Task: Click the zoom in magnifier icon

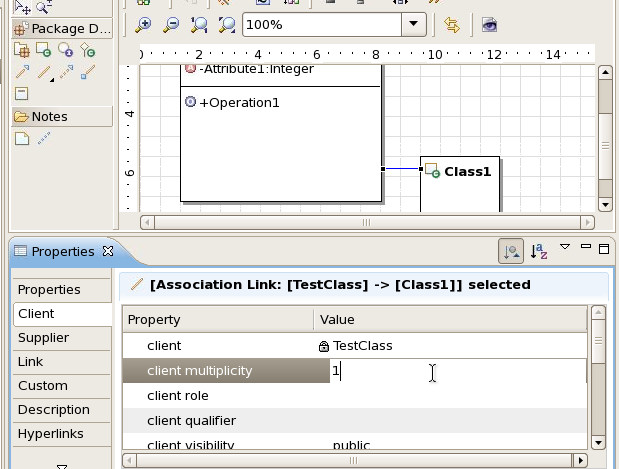Action: click(x=144, y=24)
